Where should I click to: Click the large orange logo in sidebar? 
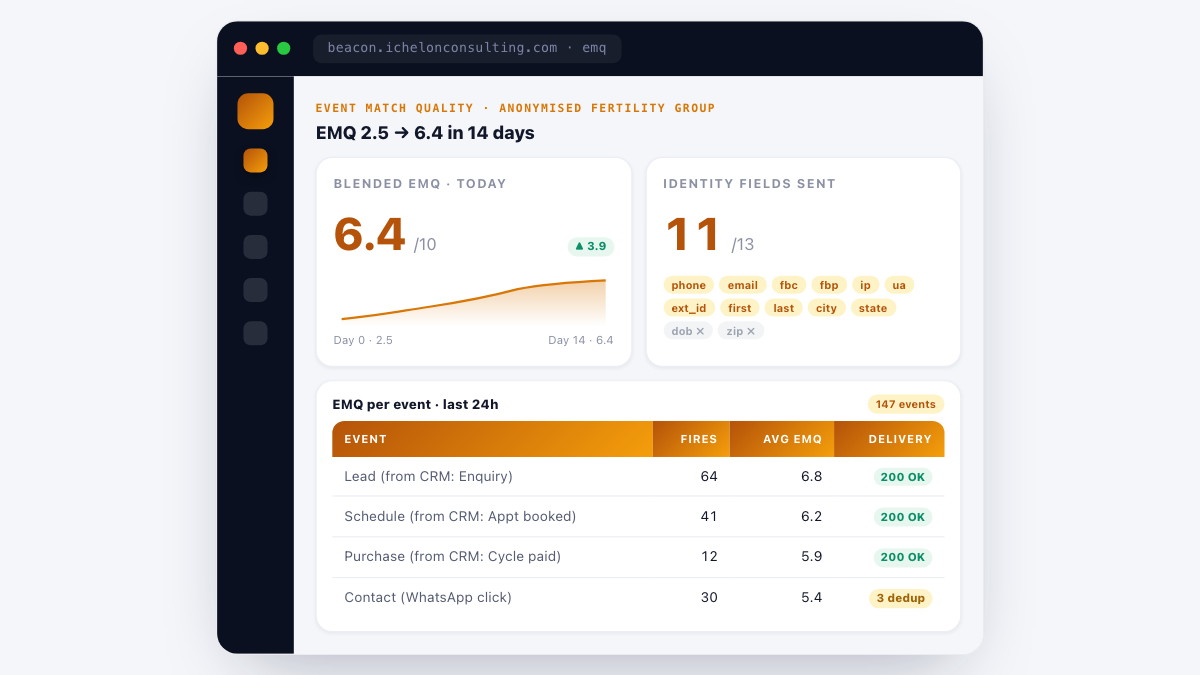(255, 111)
